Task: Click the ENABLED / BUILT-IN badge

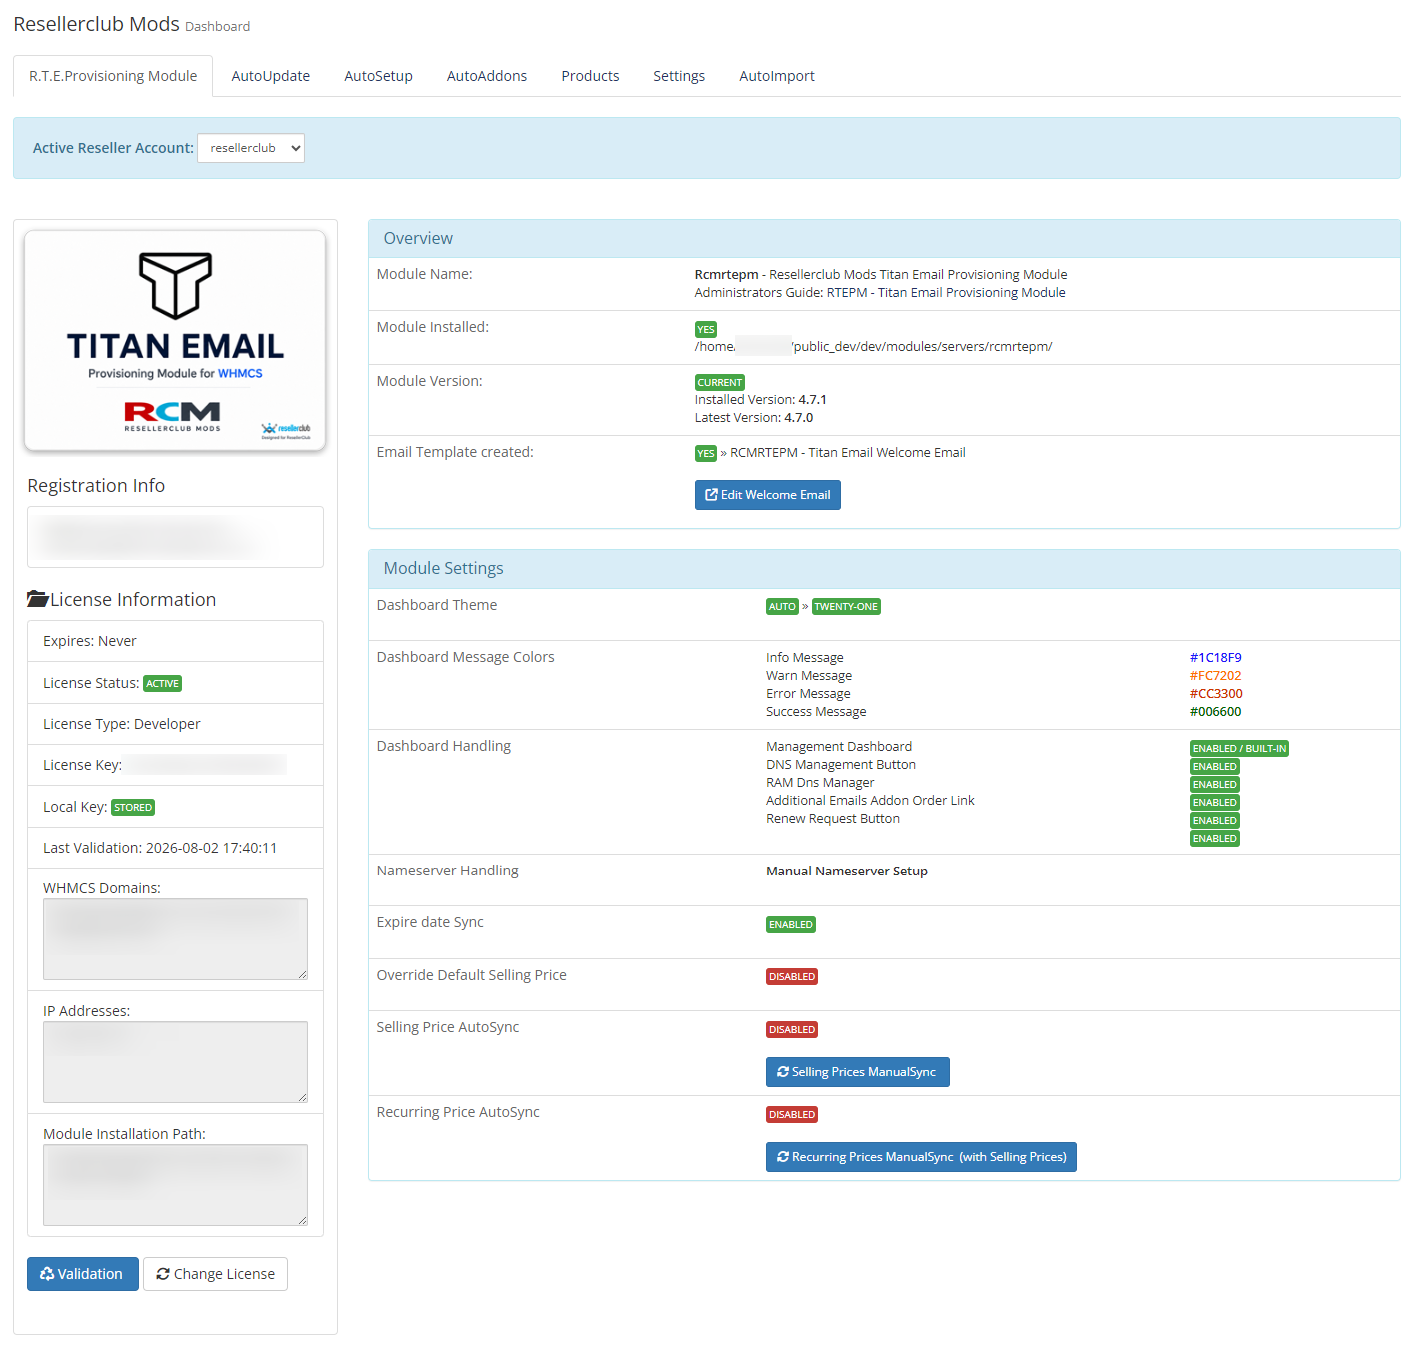Action: pos(1239,749)
